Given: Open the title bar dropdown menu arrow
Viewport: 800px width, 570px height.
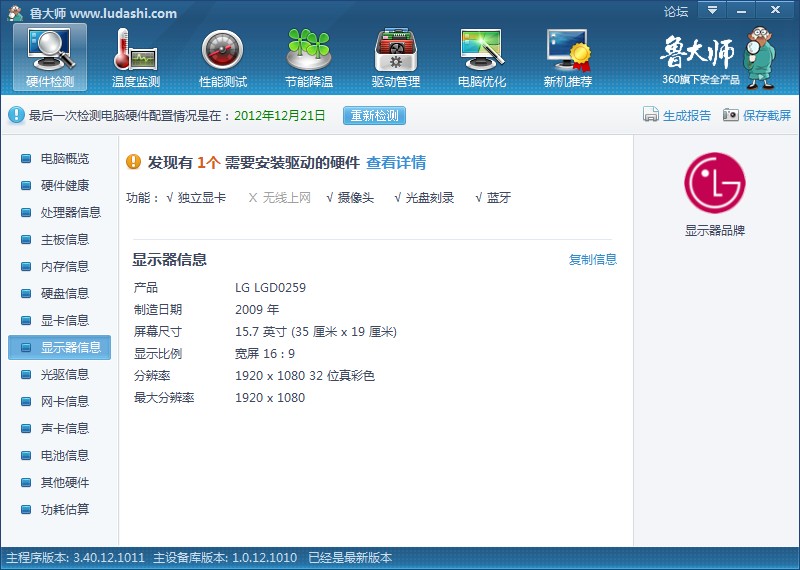Looking at the screenshot, I should tap(711, 10).
